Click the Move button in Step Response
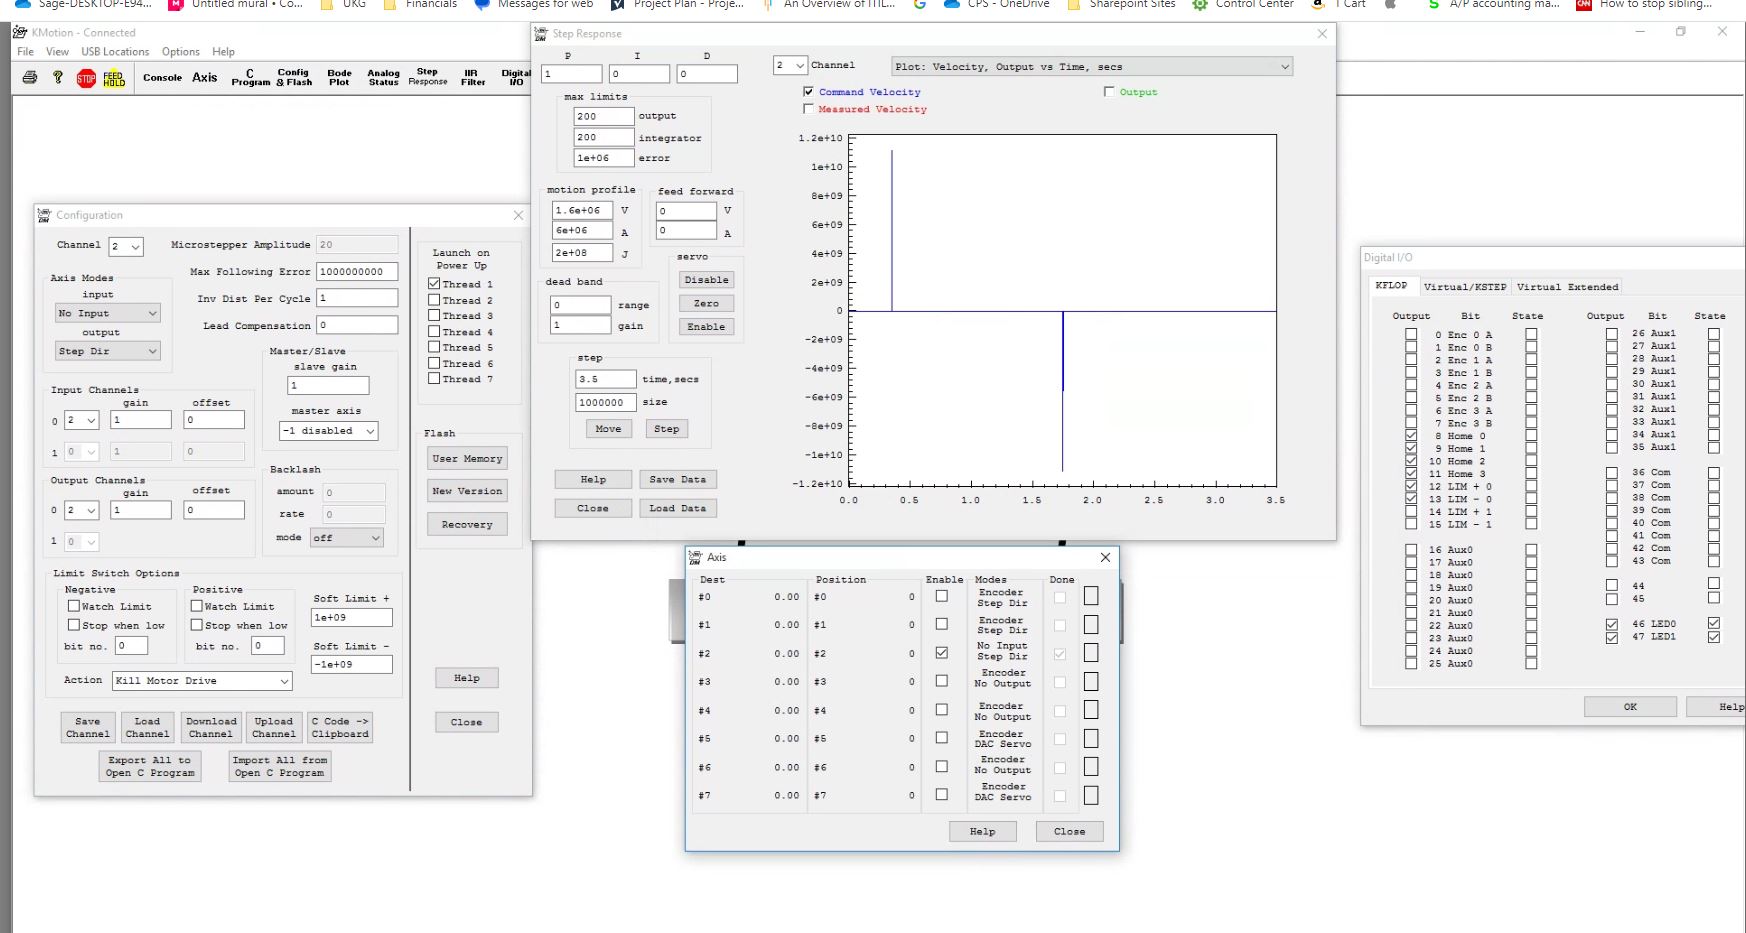The width and height of the screenshot is (1746, 933). (608, 429)
